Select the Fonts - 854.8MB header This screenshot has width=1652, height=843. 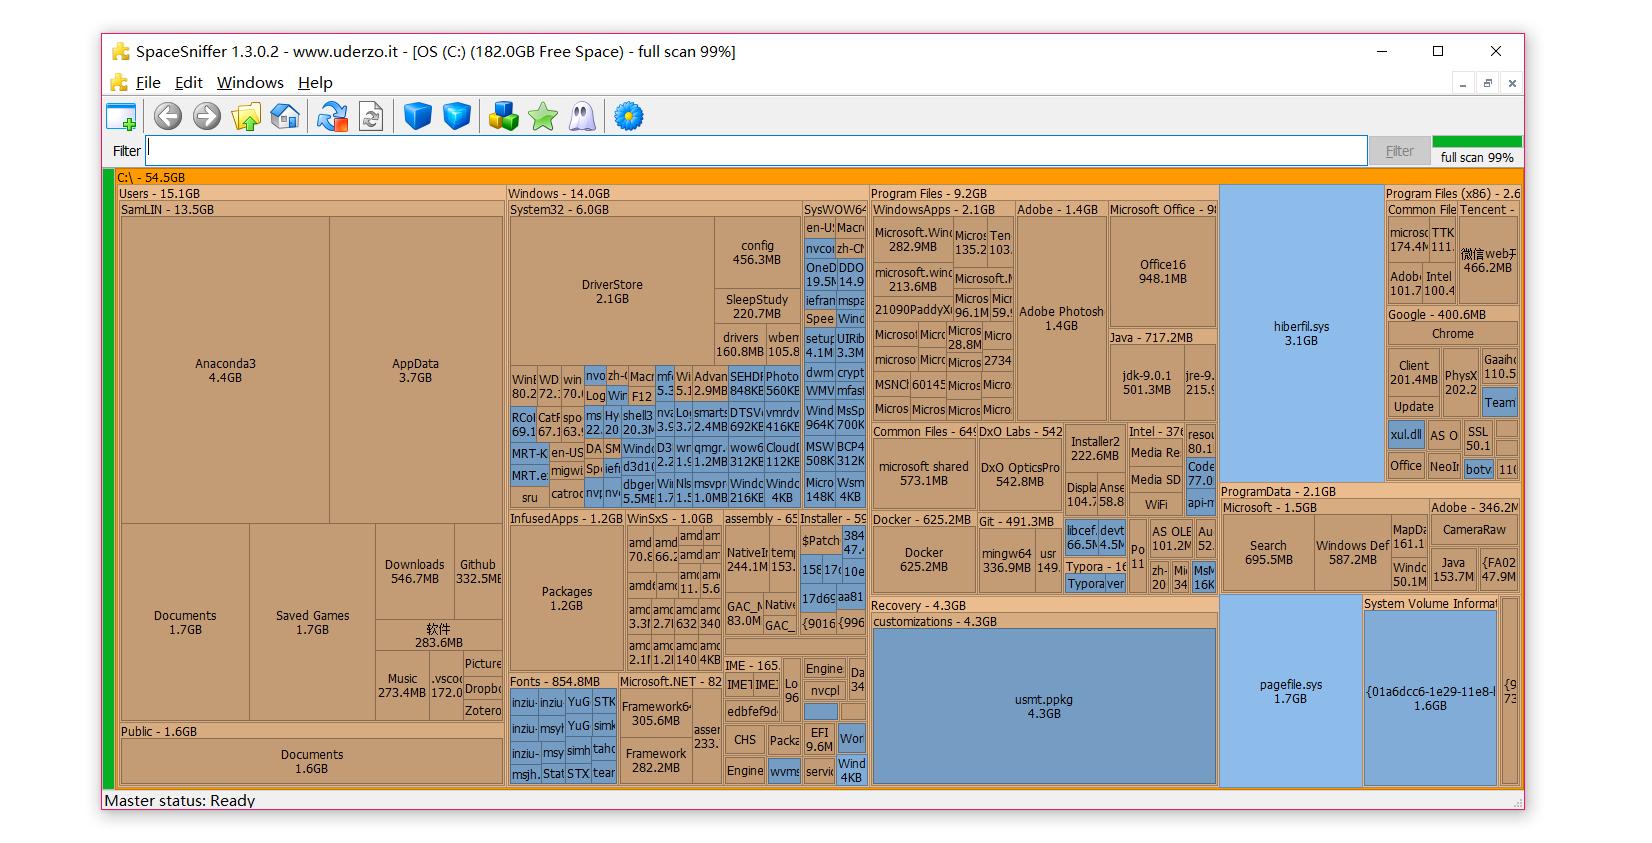pos(563,681)
